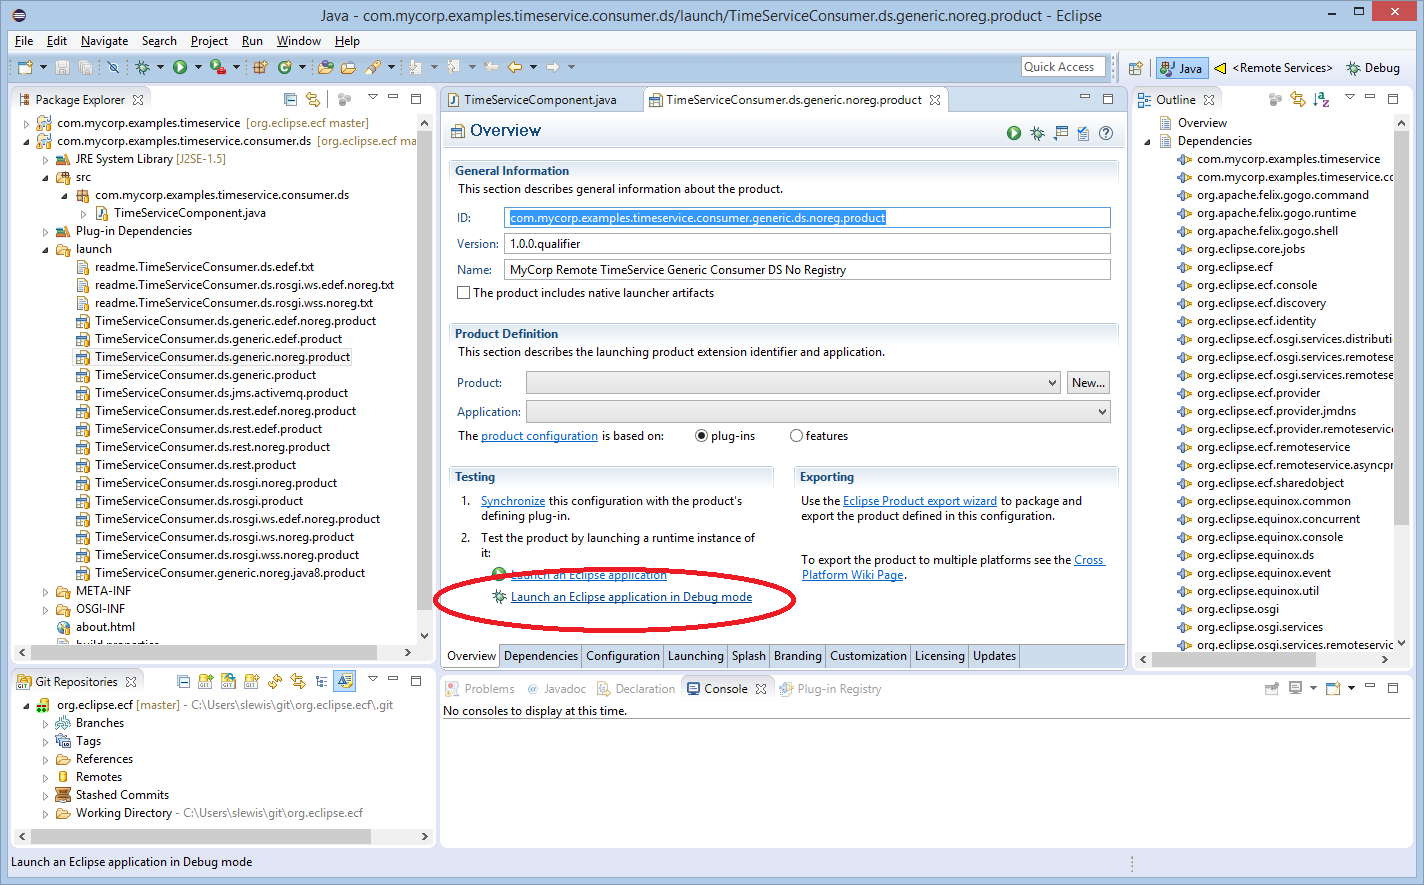Click Refresh icon in Git Repositories view
The width and height of the screenshot is (1424, 885).
[275, 681]
